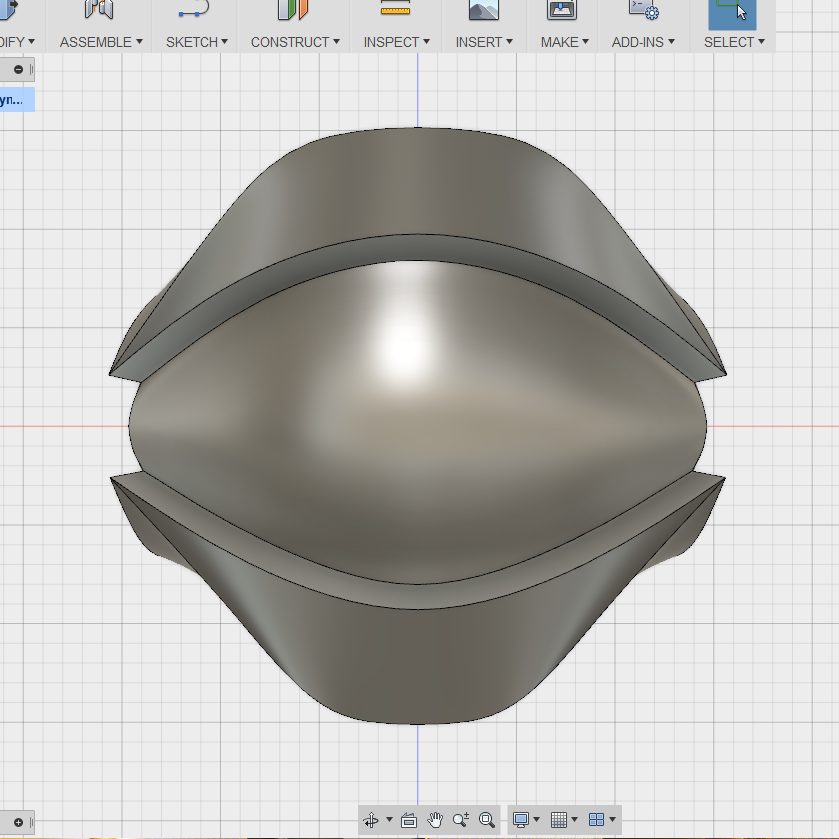This screenshot has width=839, height=839.
Task: Select the Orbit navigation tool
Action: (x=371, y=820)
